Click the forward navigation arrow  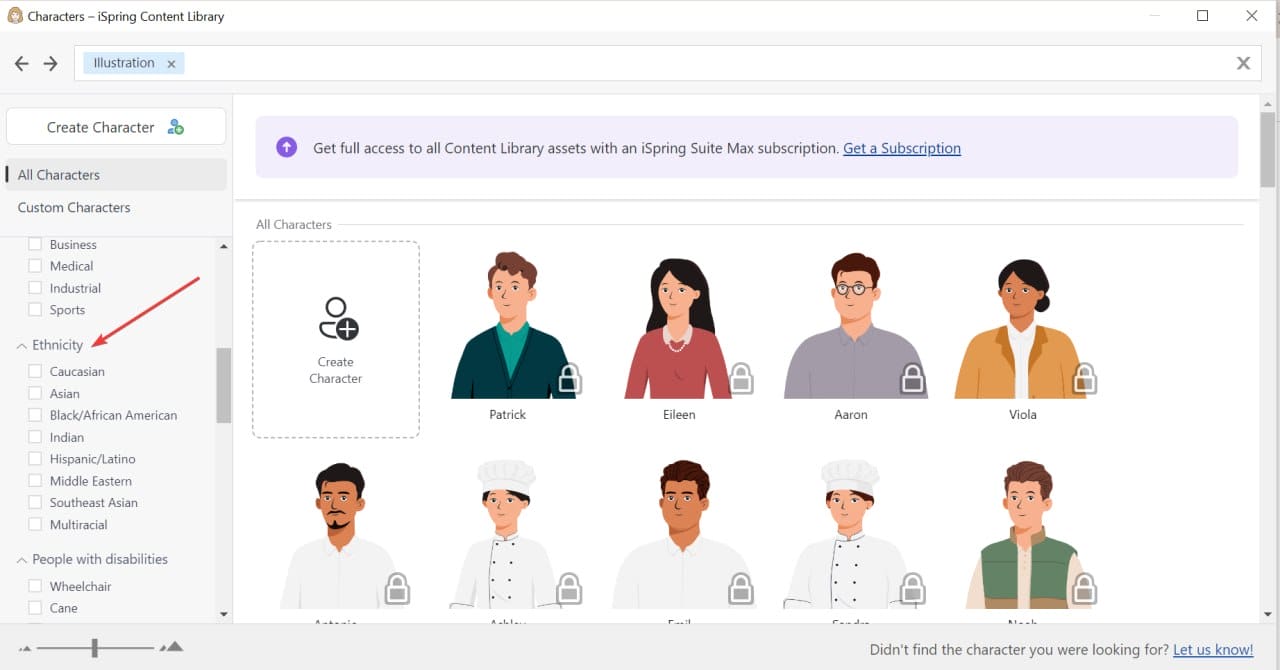(47, 62)
